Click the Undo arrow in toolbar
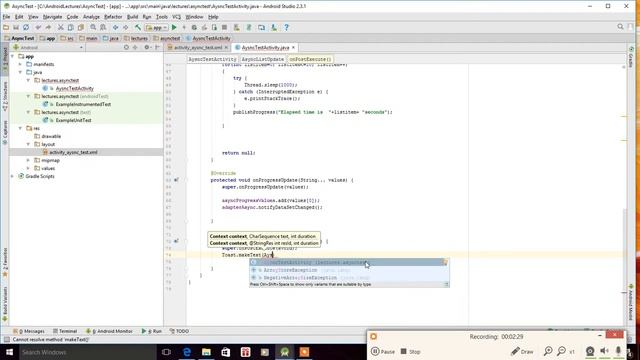Viewport: 640px width, 360px height. [x=38, y=27]
